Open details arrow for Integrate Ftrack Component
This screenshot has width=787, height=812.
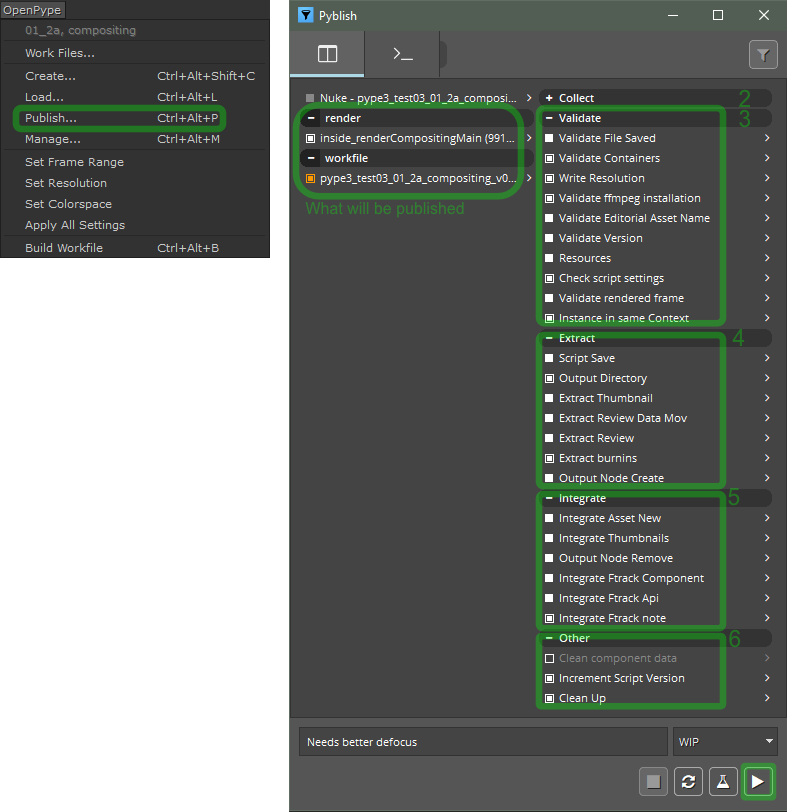click(x=767, y=578)
